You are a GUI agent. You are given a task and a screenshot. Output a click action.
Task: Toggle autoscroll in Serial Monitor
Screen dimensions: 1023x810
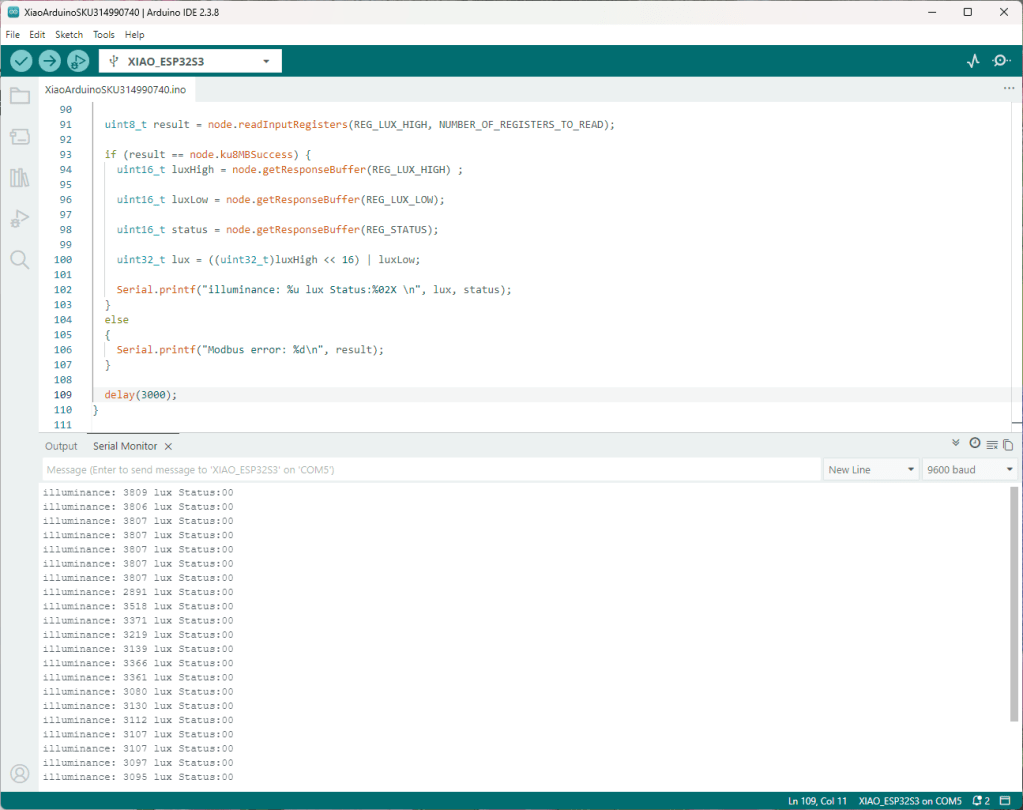(x=956, y=443)
